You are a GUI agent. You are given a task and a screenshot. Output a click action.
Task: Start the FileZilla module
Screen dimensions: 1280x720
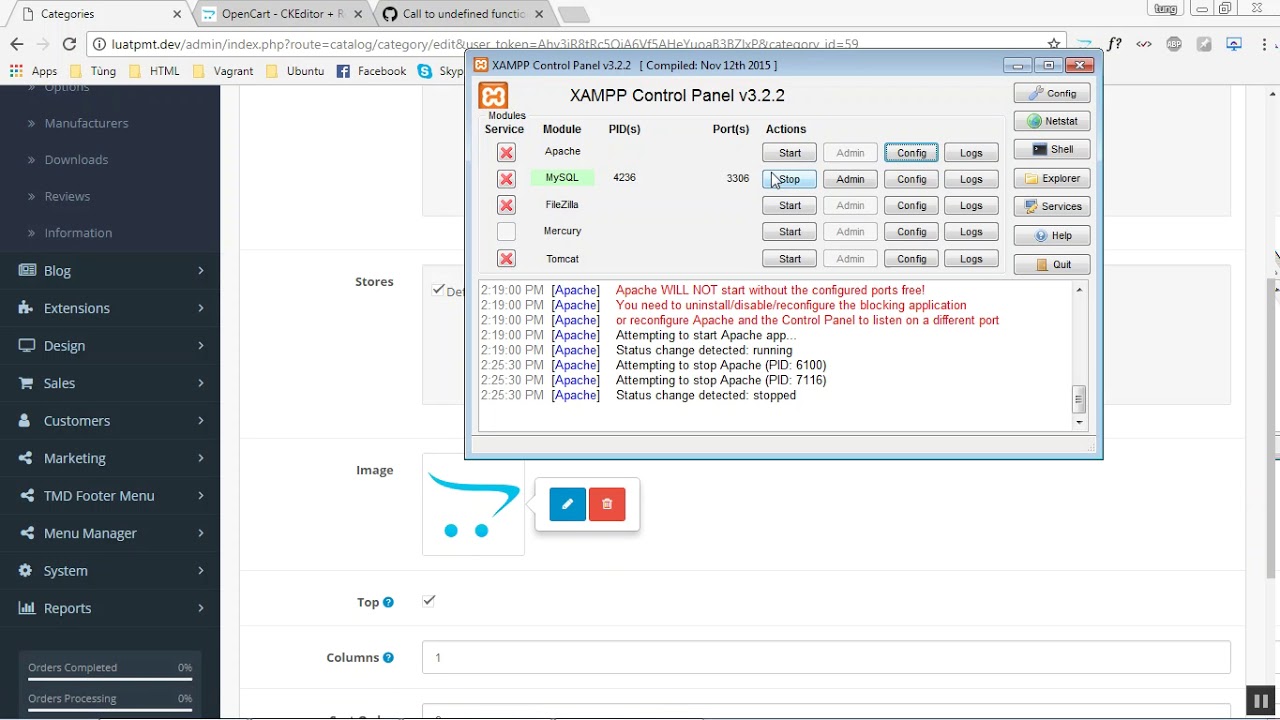[x=790, y=205]
